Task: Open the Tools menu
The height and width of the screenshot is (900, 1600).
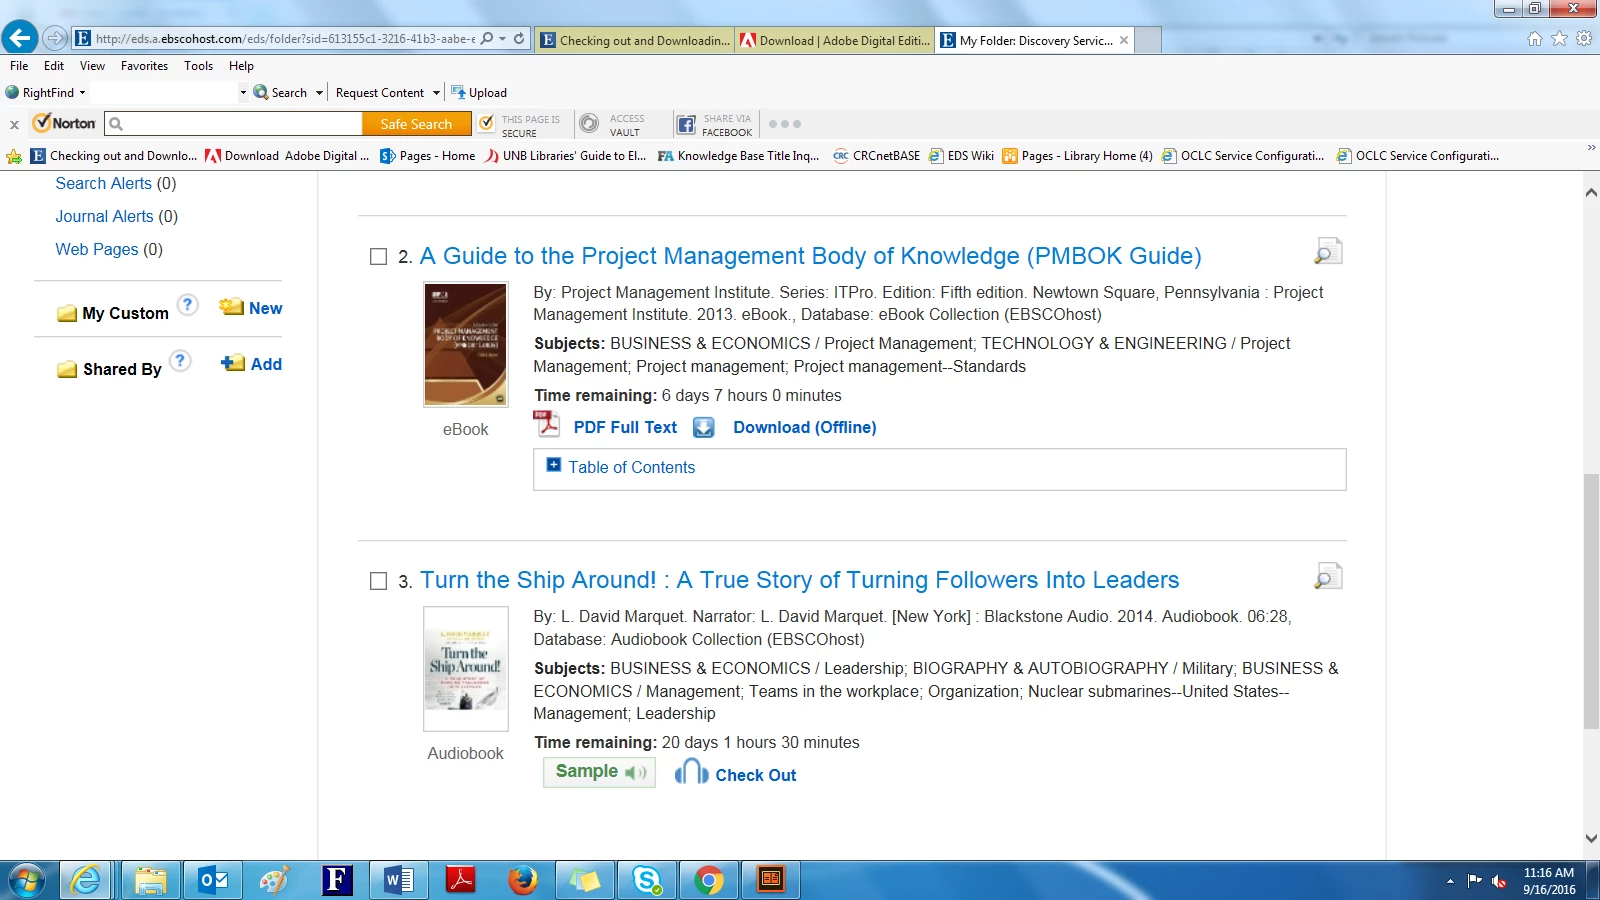Action: (198, 66)
